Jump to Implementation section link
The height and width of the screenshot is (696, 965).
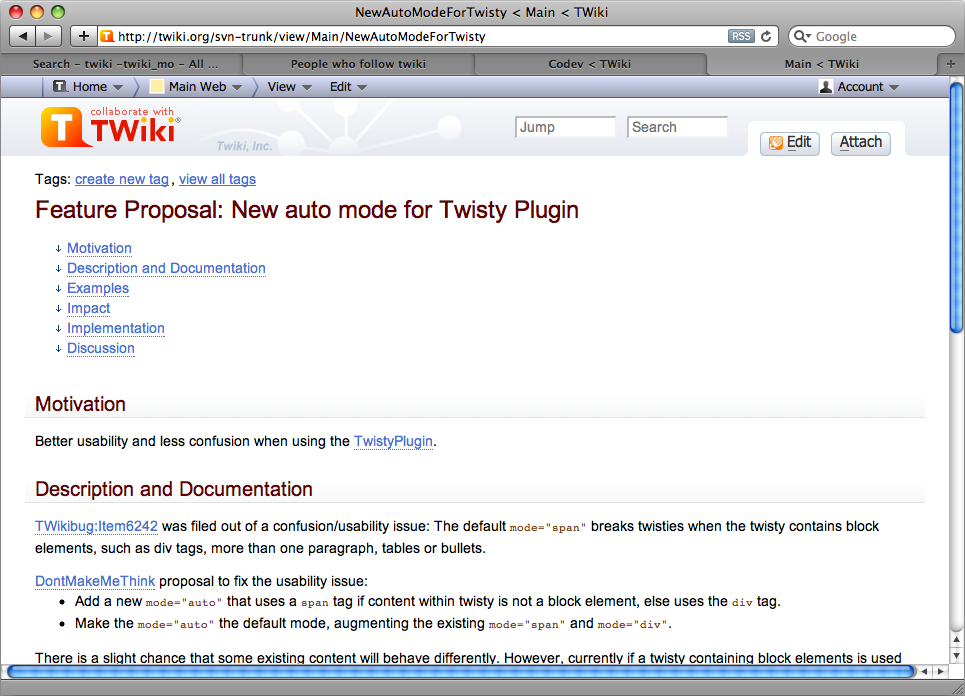coord(116,328)
